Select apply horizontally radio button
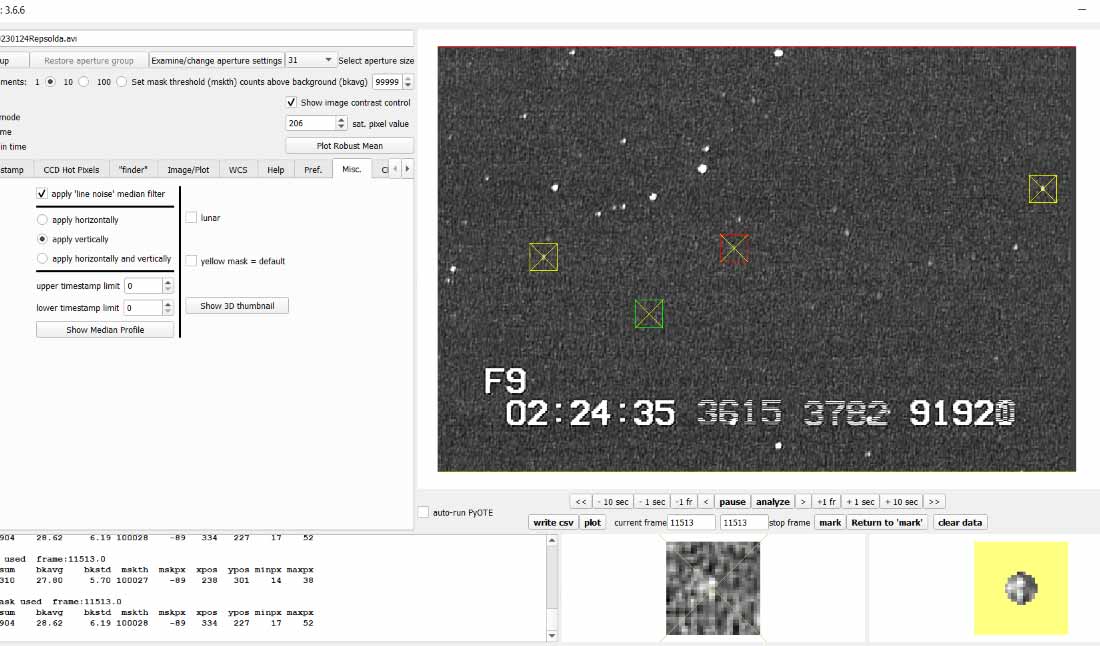This screenshot has height=646, width=1100. pos(42,220)
